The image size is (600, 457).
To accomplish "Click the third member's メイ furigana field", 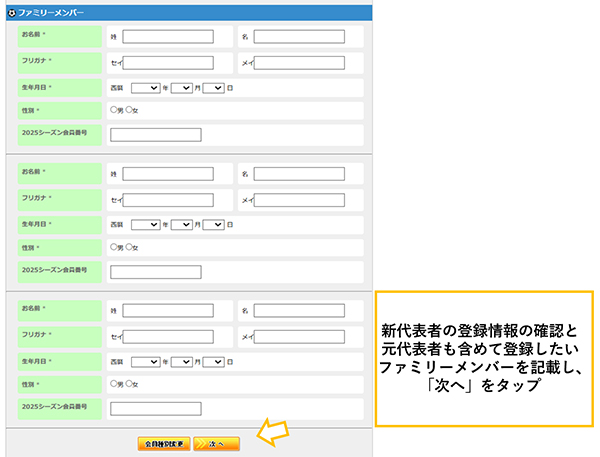I will [299, 335].
